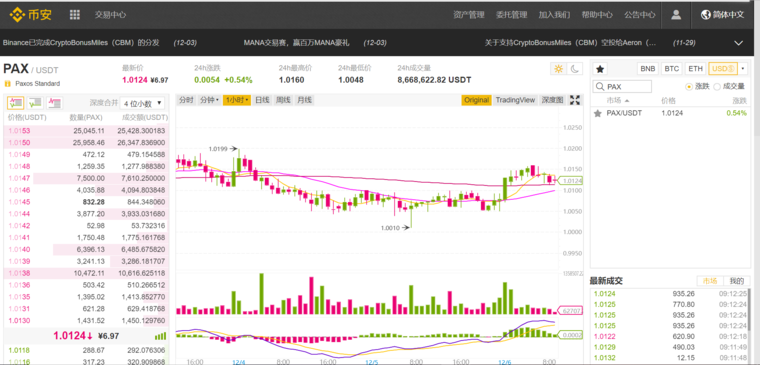Open the 4 位小数 depth merge dropdown
This screenshot has height=365, width=760.
point(143,103)
